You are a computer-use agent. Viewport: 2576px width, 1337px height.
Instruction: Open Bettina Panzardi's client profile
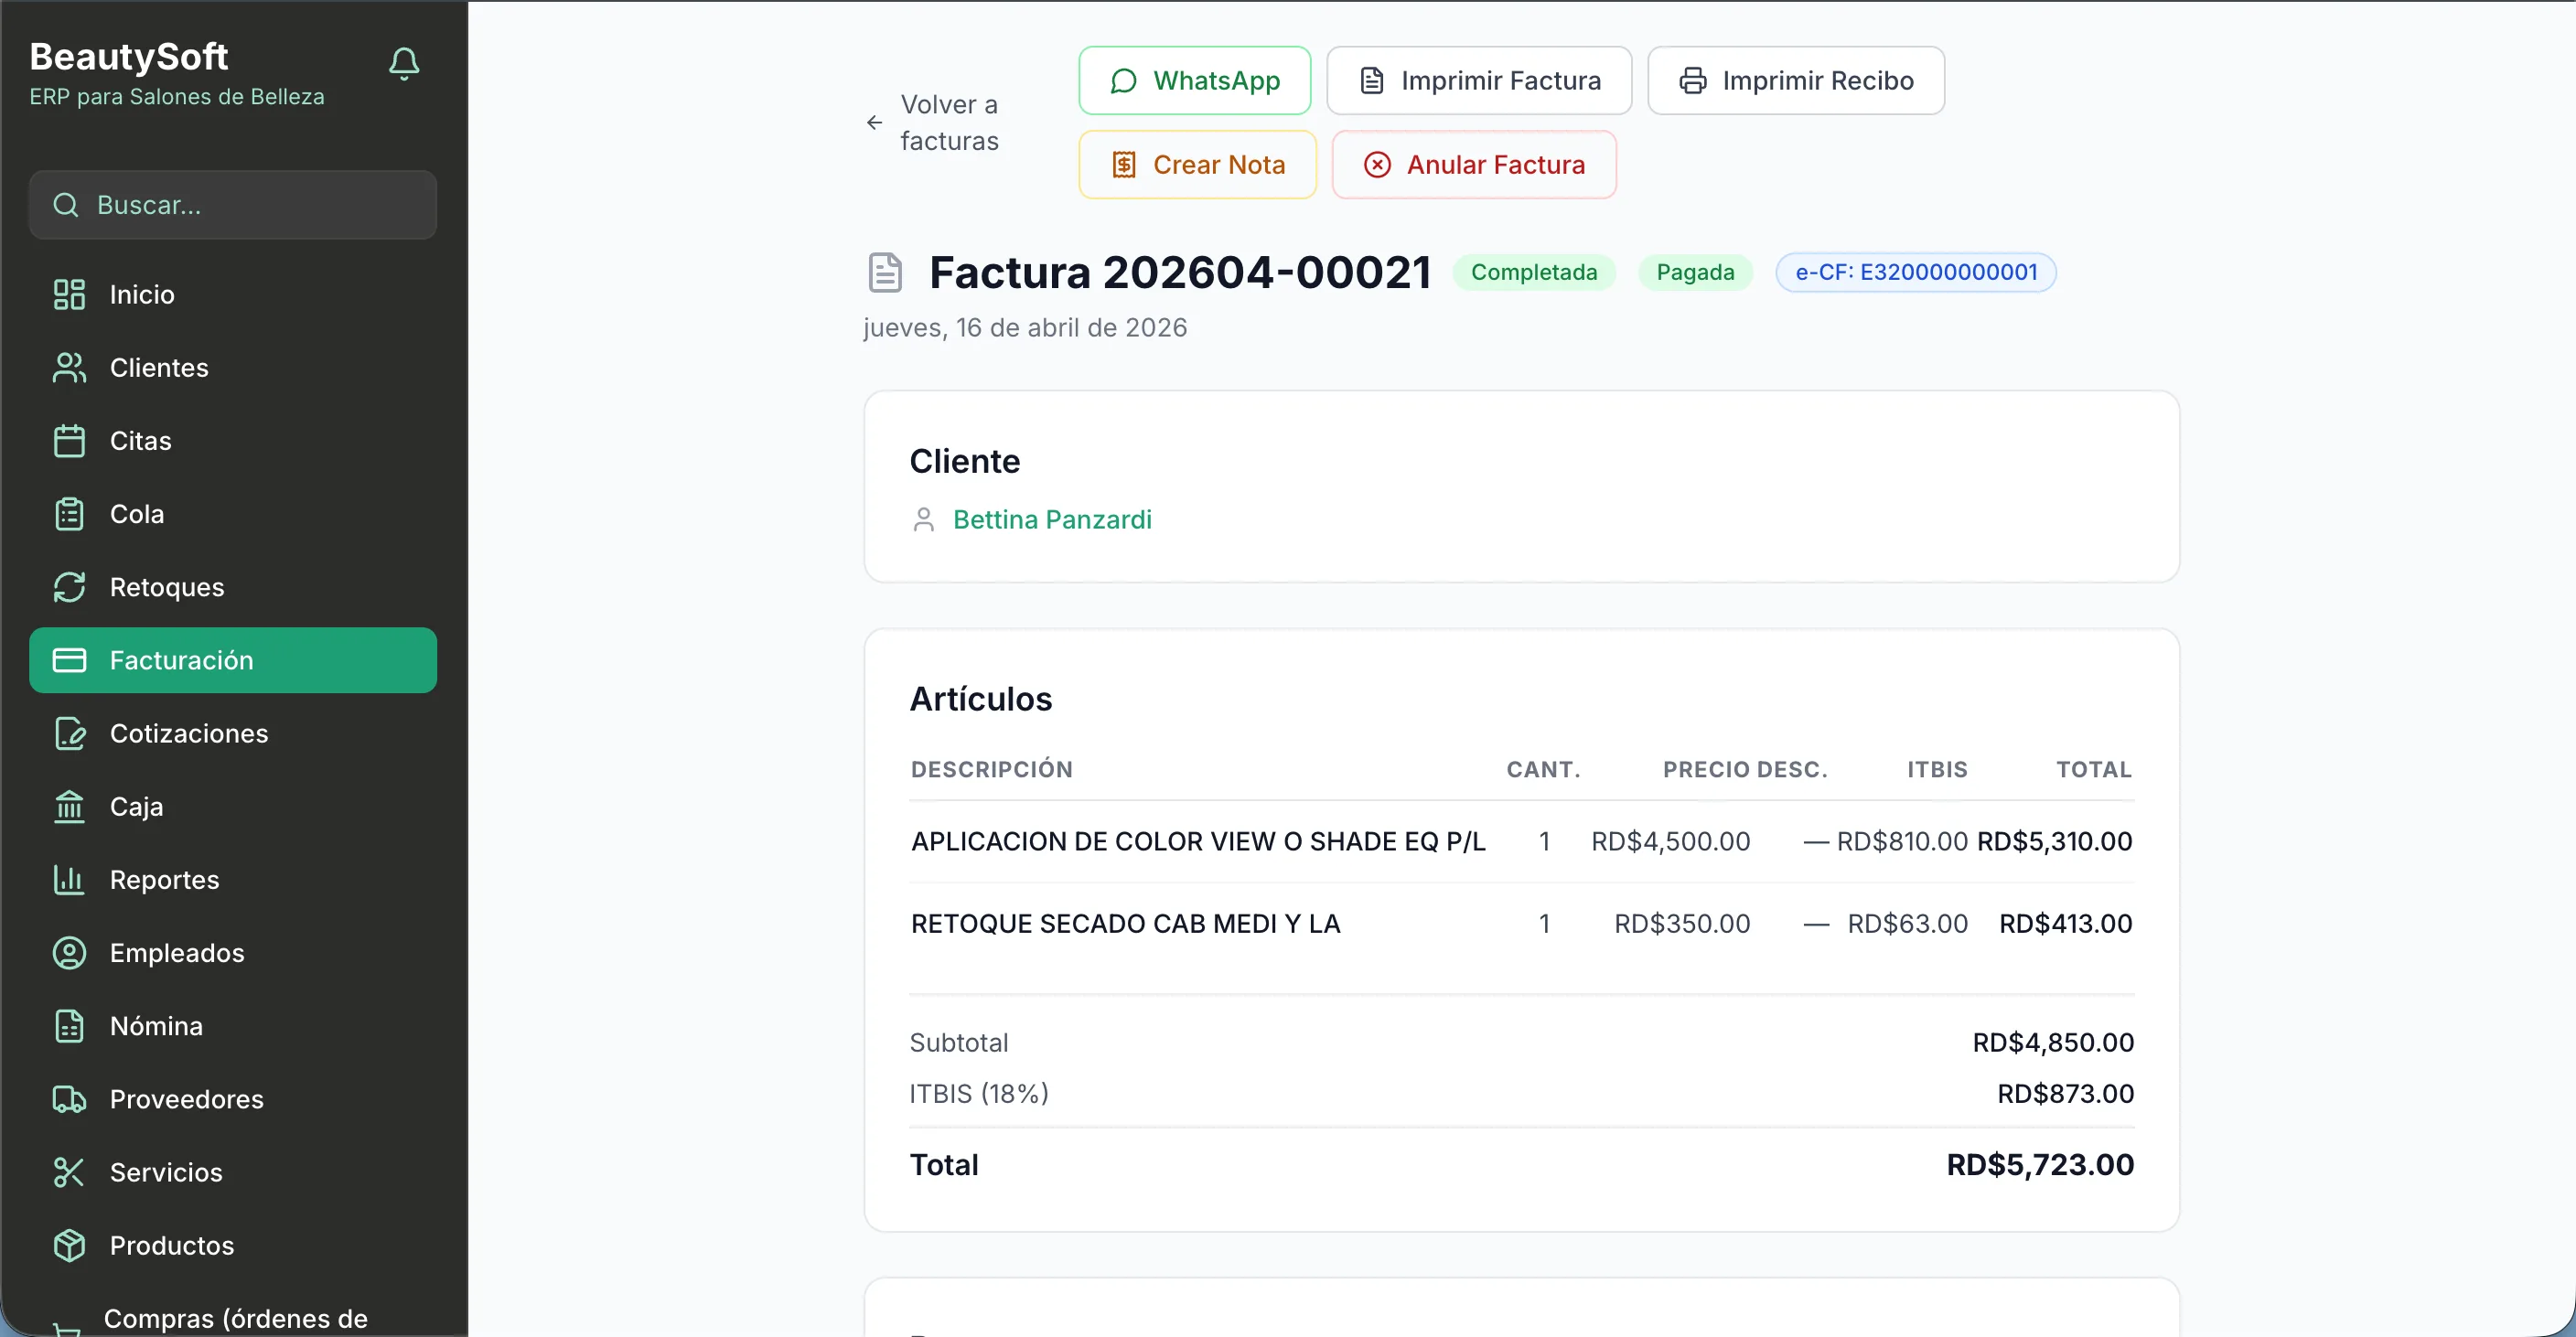(x=1051, y=519)
